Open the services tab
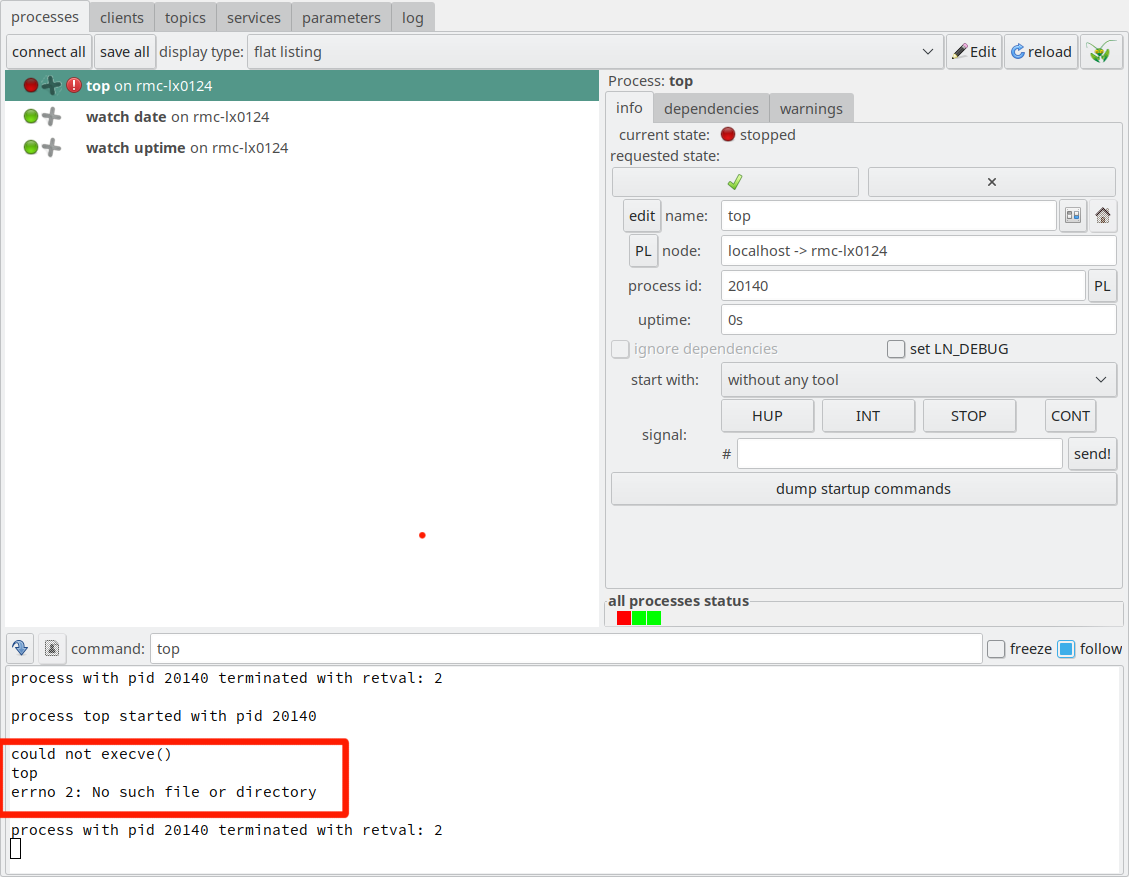Viewport: 1129px width, 877px height. coord(253,17)
